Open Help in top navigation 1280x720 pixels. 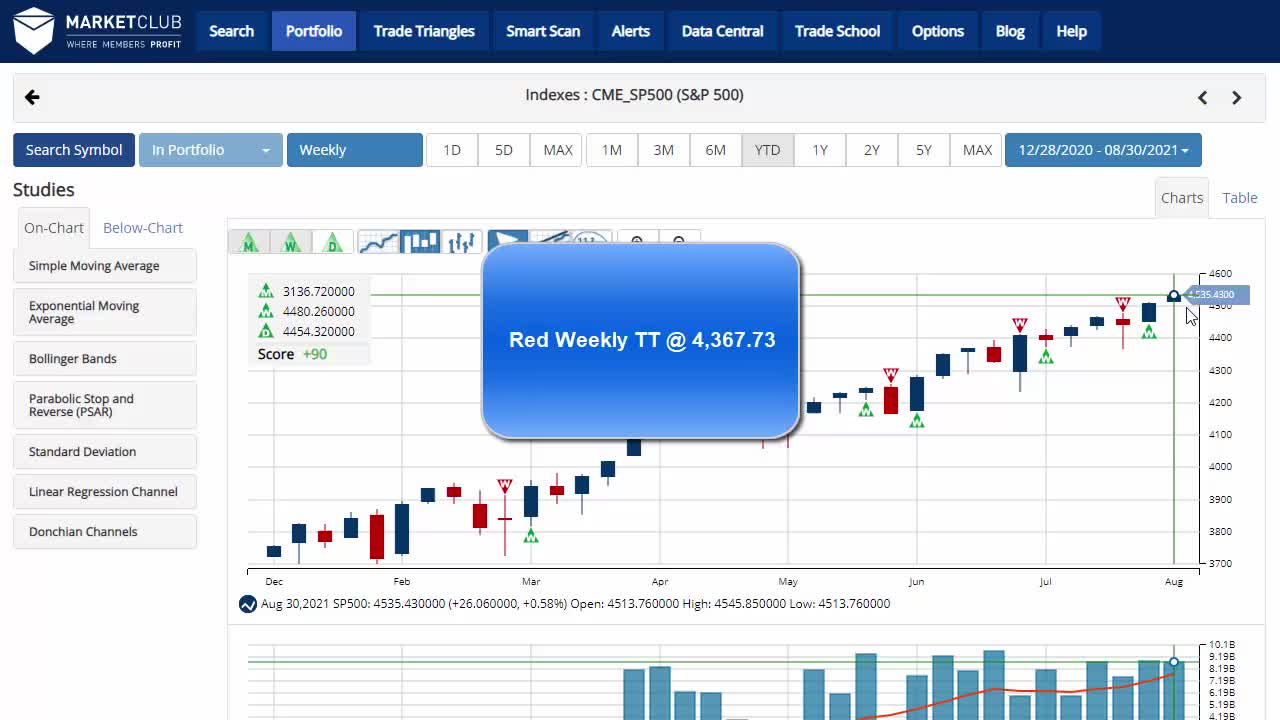1071,31
